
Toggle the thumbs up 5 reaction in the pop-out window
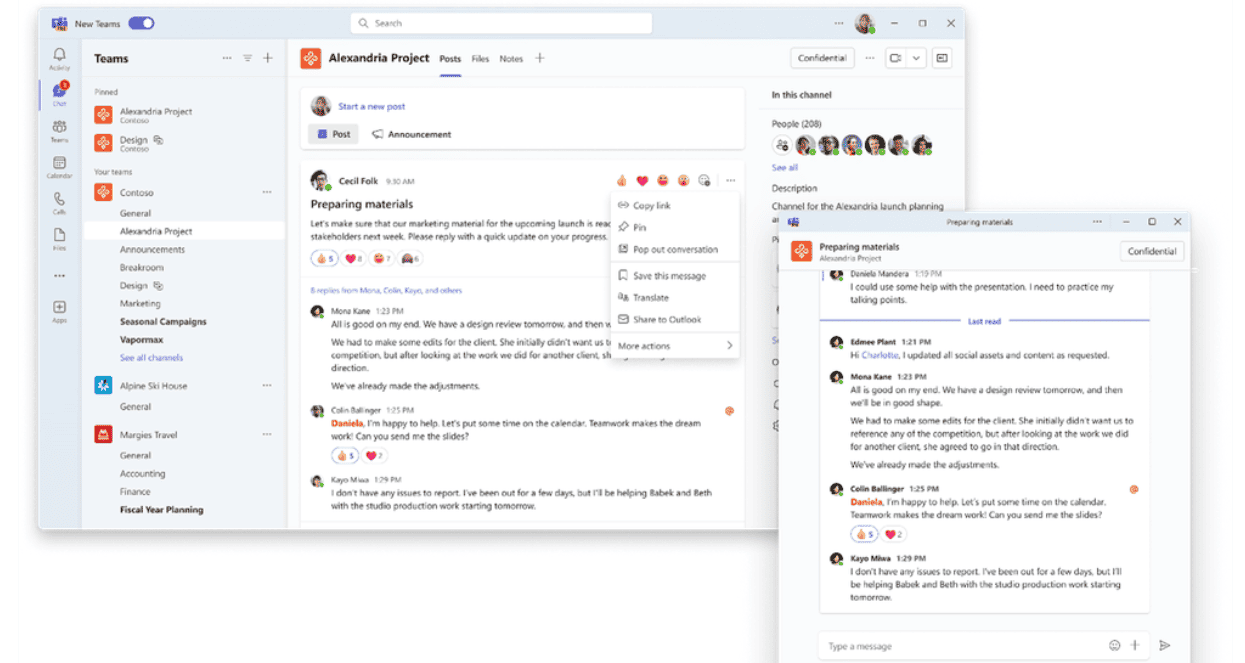pos(865,534)
